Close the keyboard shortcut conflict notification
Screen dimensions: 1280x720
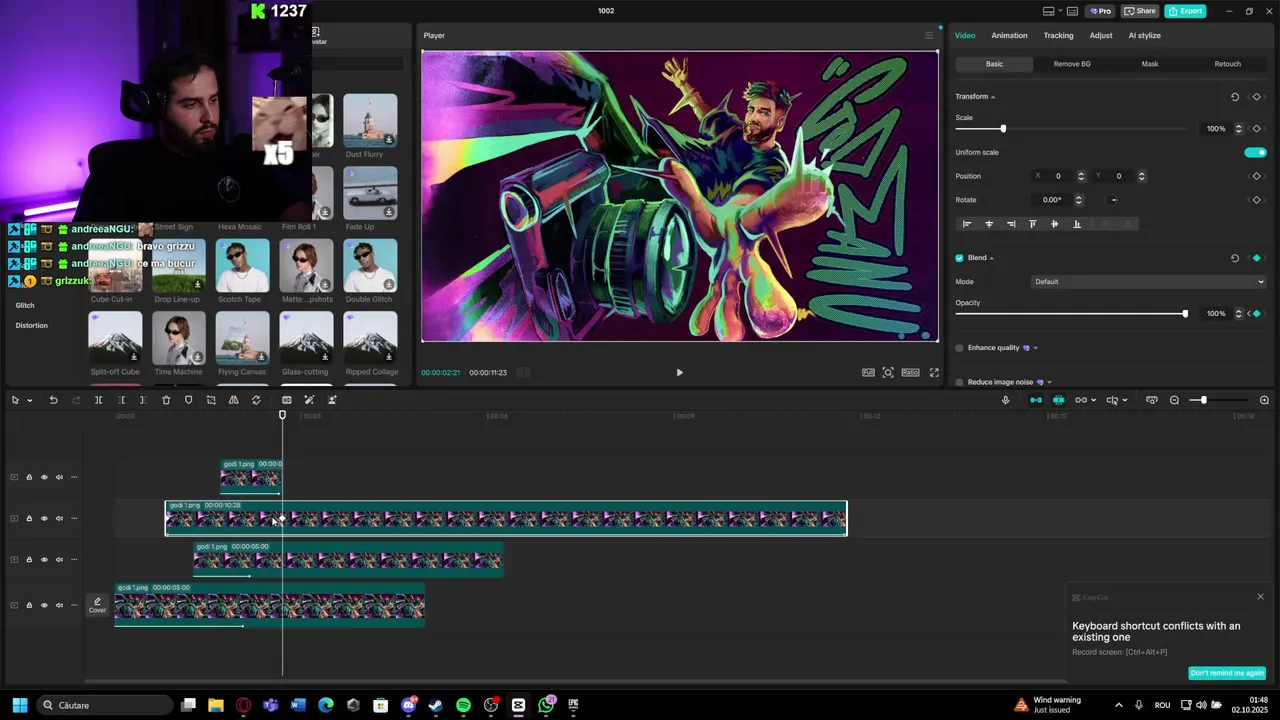pyautogui.click(x=1260, y=597)
